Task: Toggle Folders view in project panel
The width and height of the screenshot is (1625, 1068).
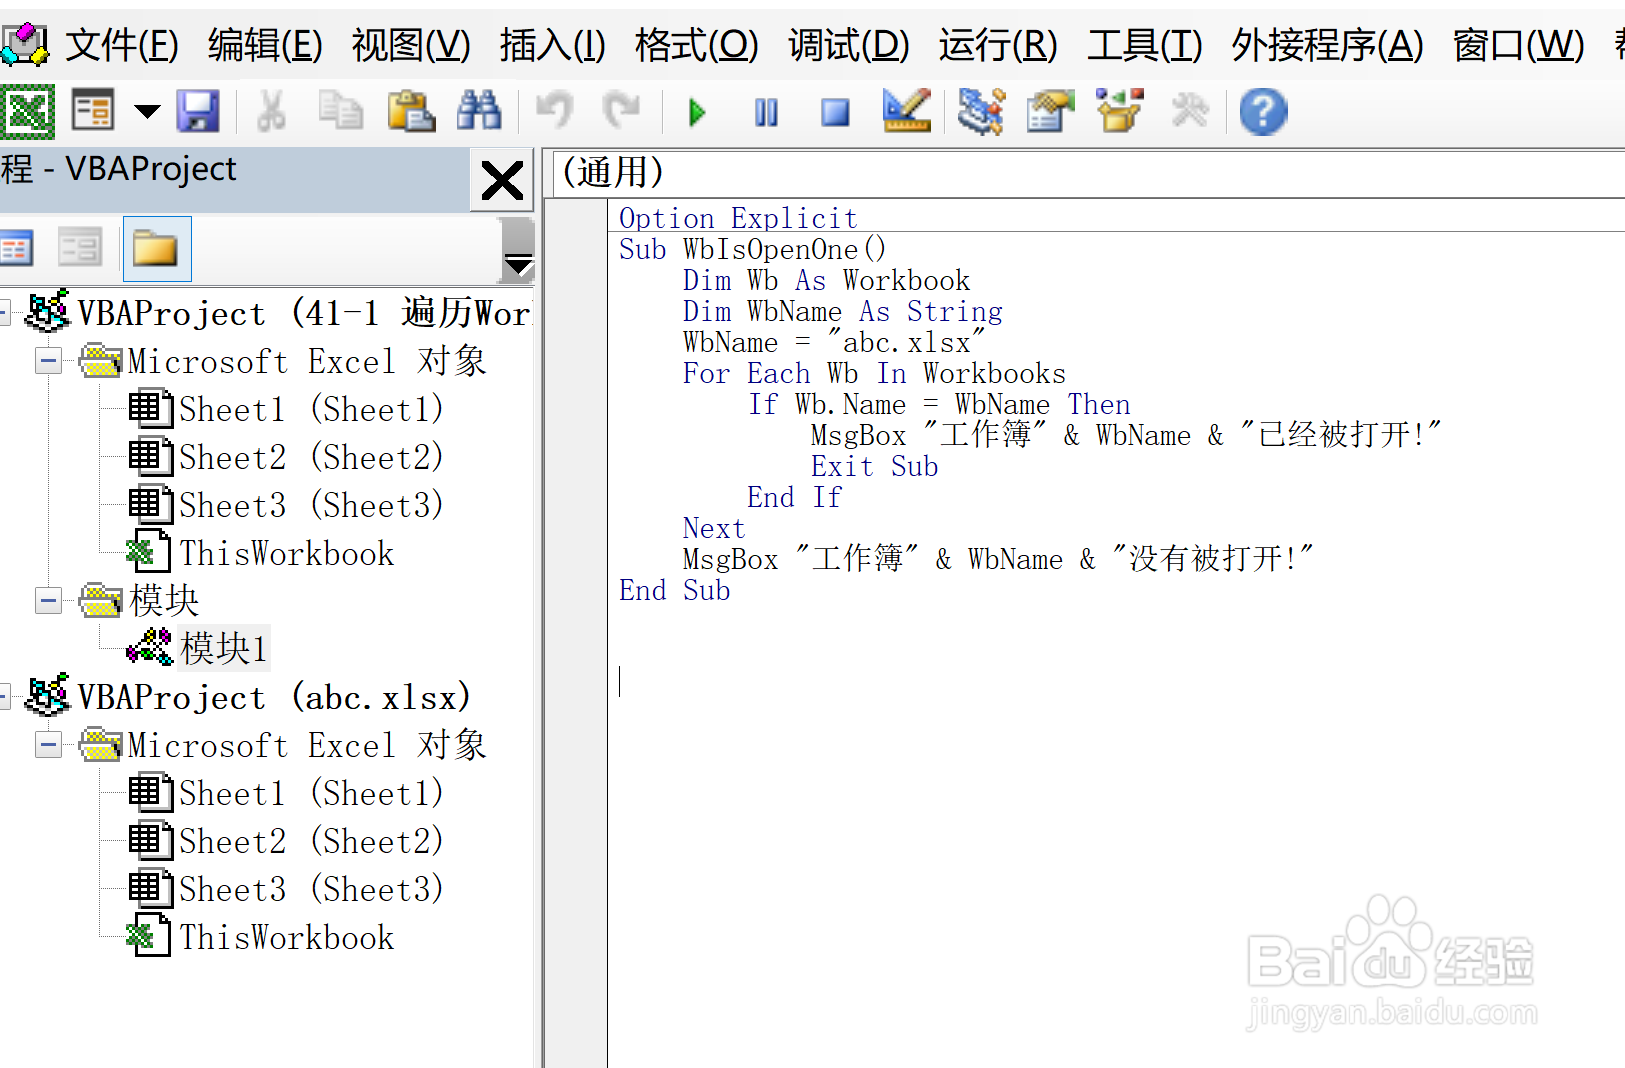Action: [156, 248]
